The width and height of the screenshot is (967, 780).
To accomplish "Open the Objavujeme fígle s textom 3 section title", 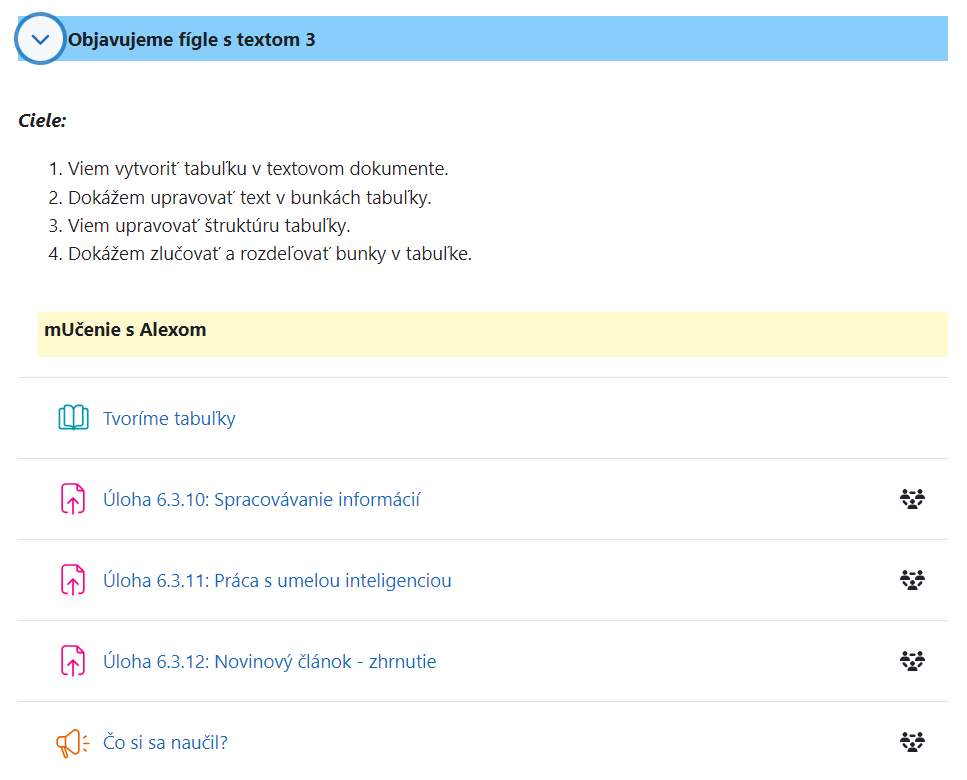I will click(x=191, y=39).
